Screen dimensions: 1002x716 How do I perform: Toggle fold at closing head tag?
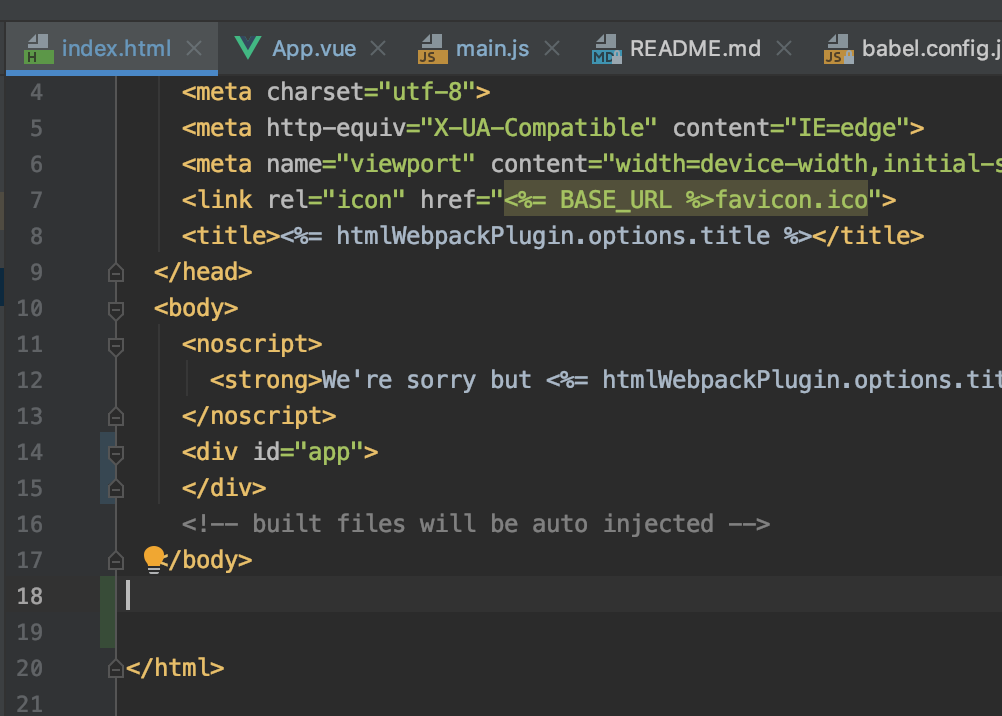coord(116,273)
